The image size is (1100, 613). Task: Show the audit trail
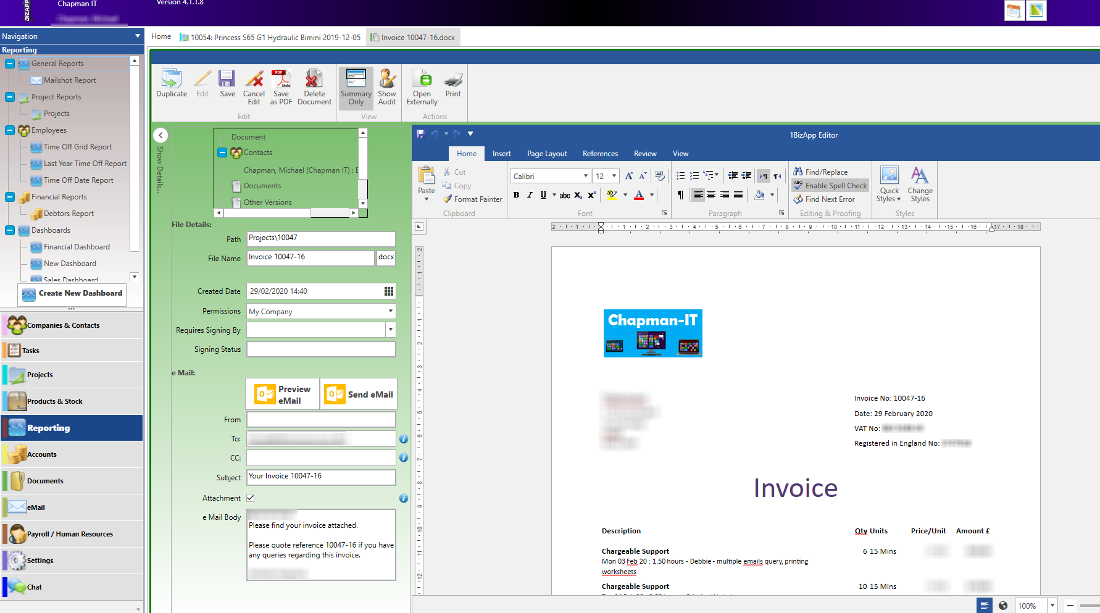click(x=387, y=85)
